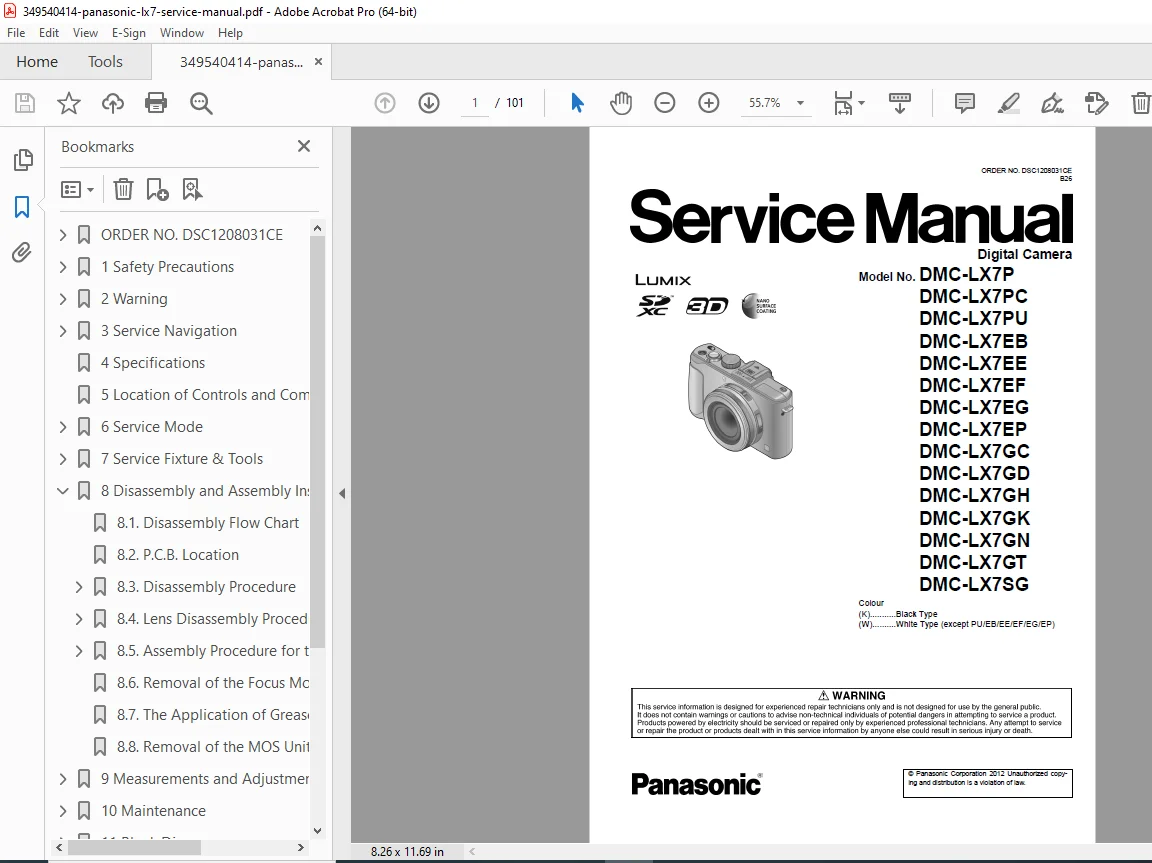1152x863 pixels.
Task: Zoom out with minus icon
Action: (x=665, y=103)
